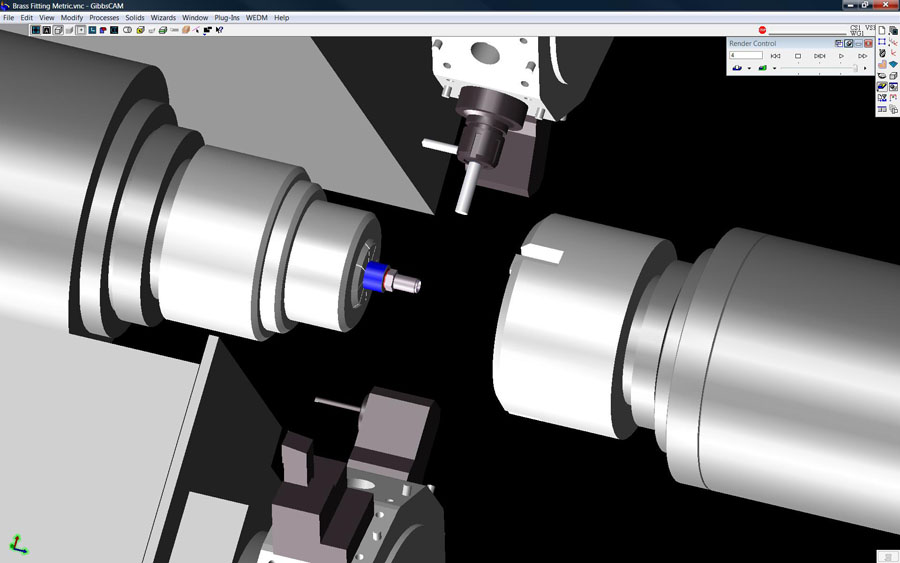Toggle the Render Control pin option
Viewport: 900px width, 563px height.
[849, 44]
